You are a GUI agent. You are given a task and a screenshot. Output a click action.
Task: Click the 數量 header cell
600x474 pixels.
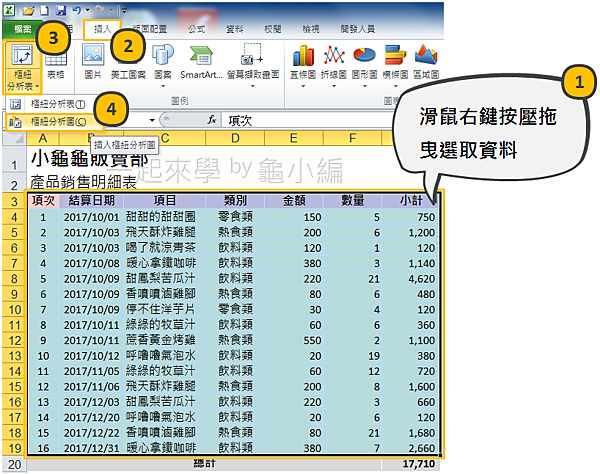pos(352,200)
